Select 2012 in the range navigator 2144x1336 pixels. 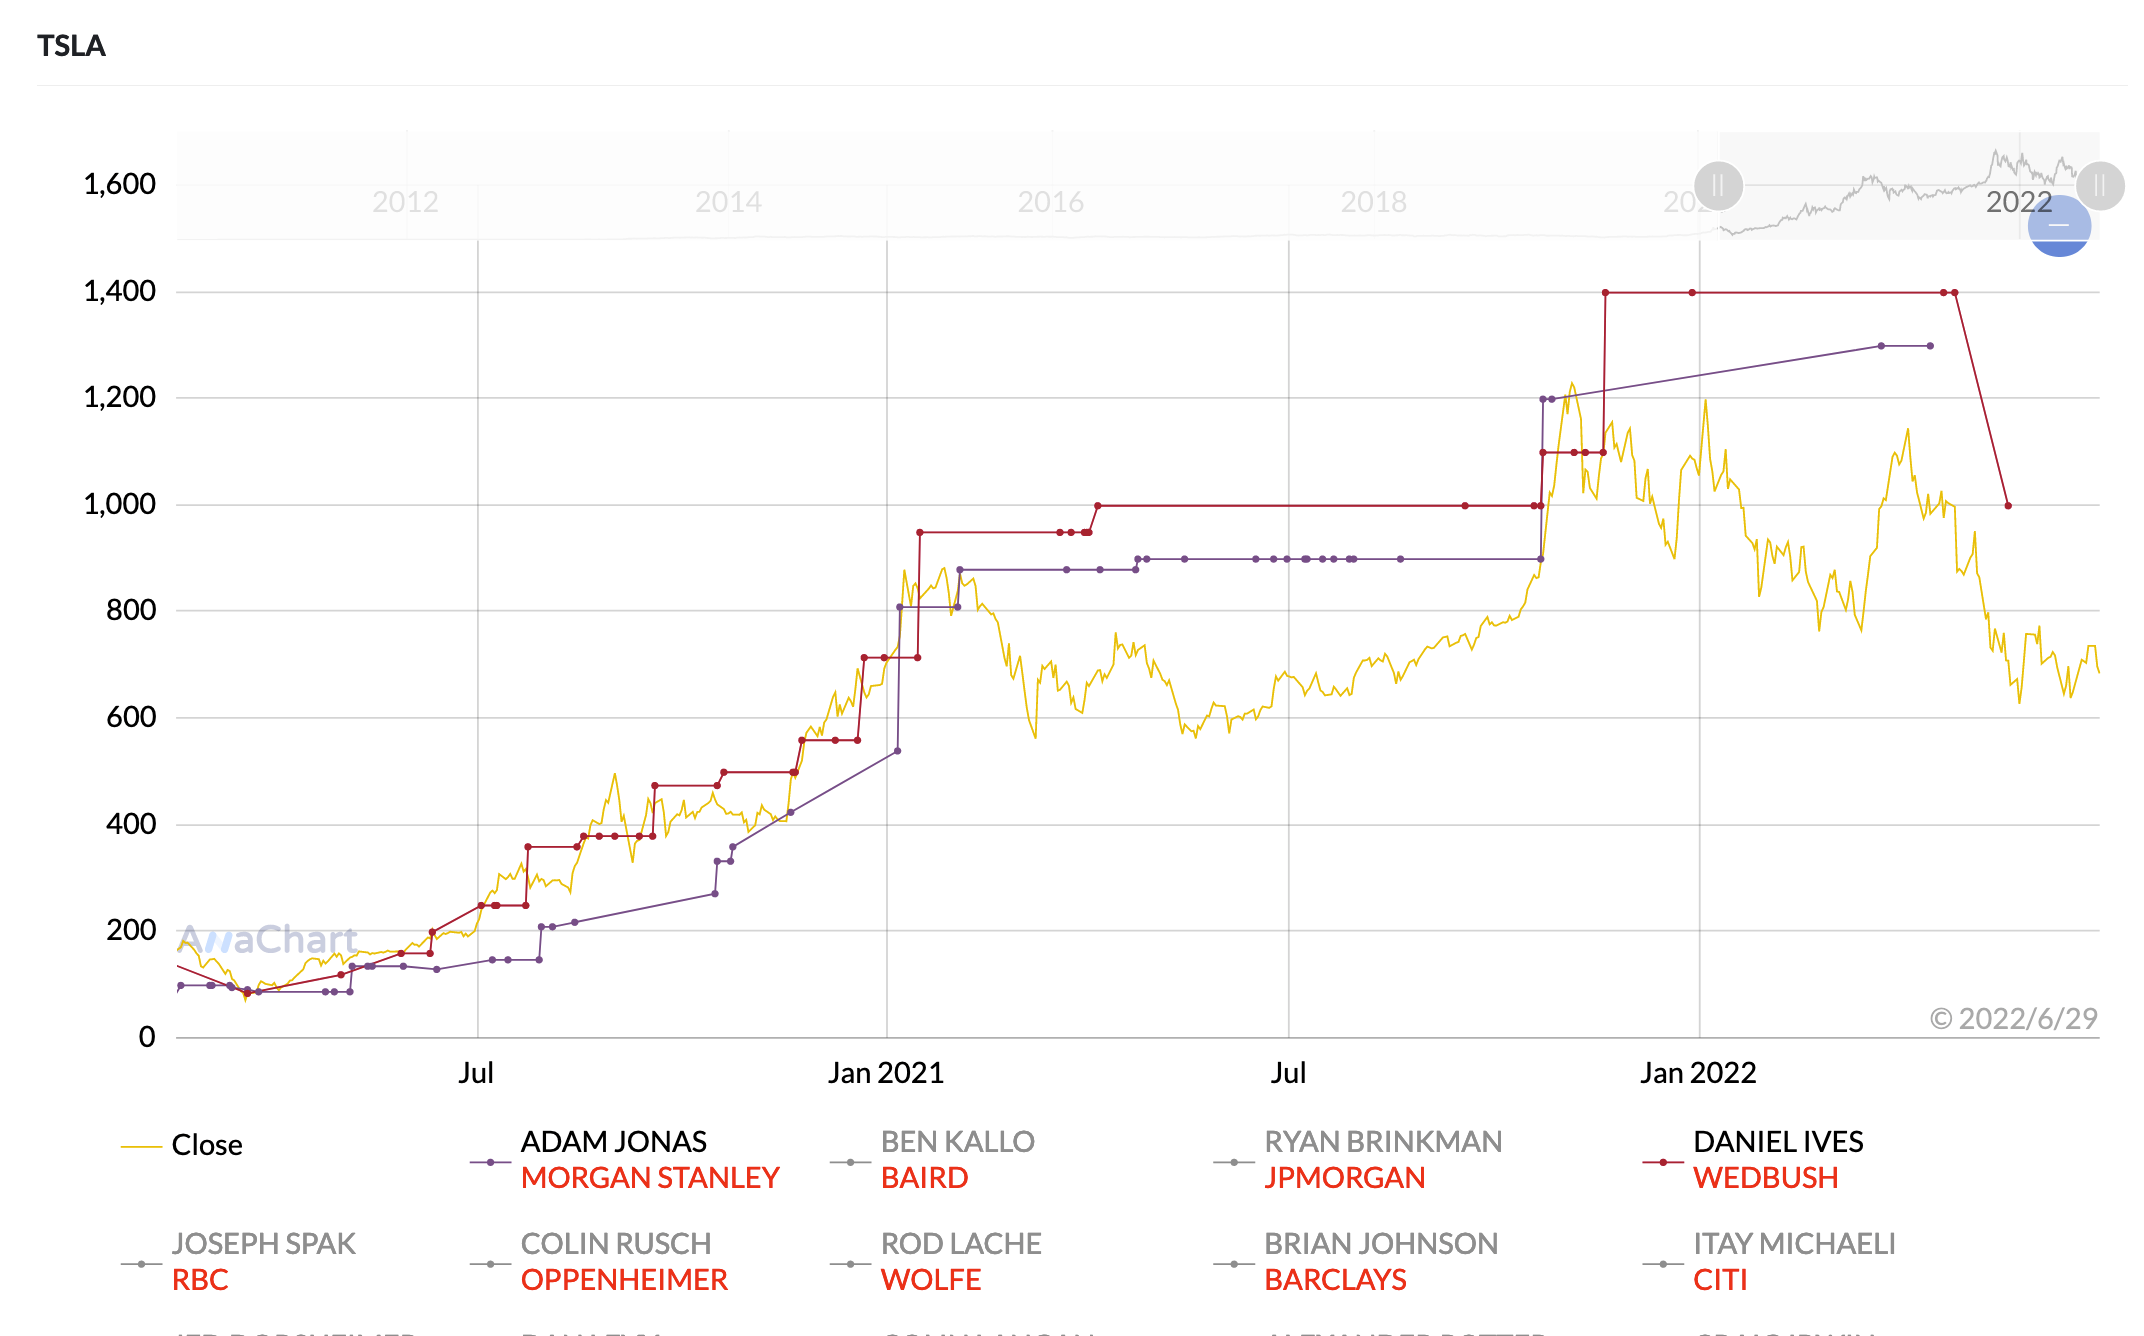pyautogui.click(x=405, y=202)
